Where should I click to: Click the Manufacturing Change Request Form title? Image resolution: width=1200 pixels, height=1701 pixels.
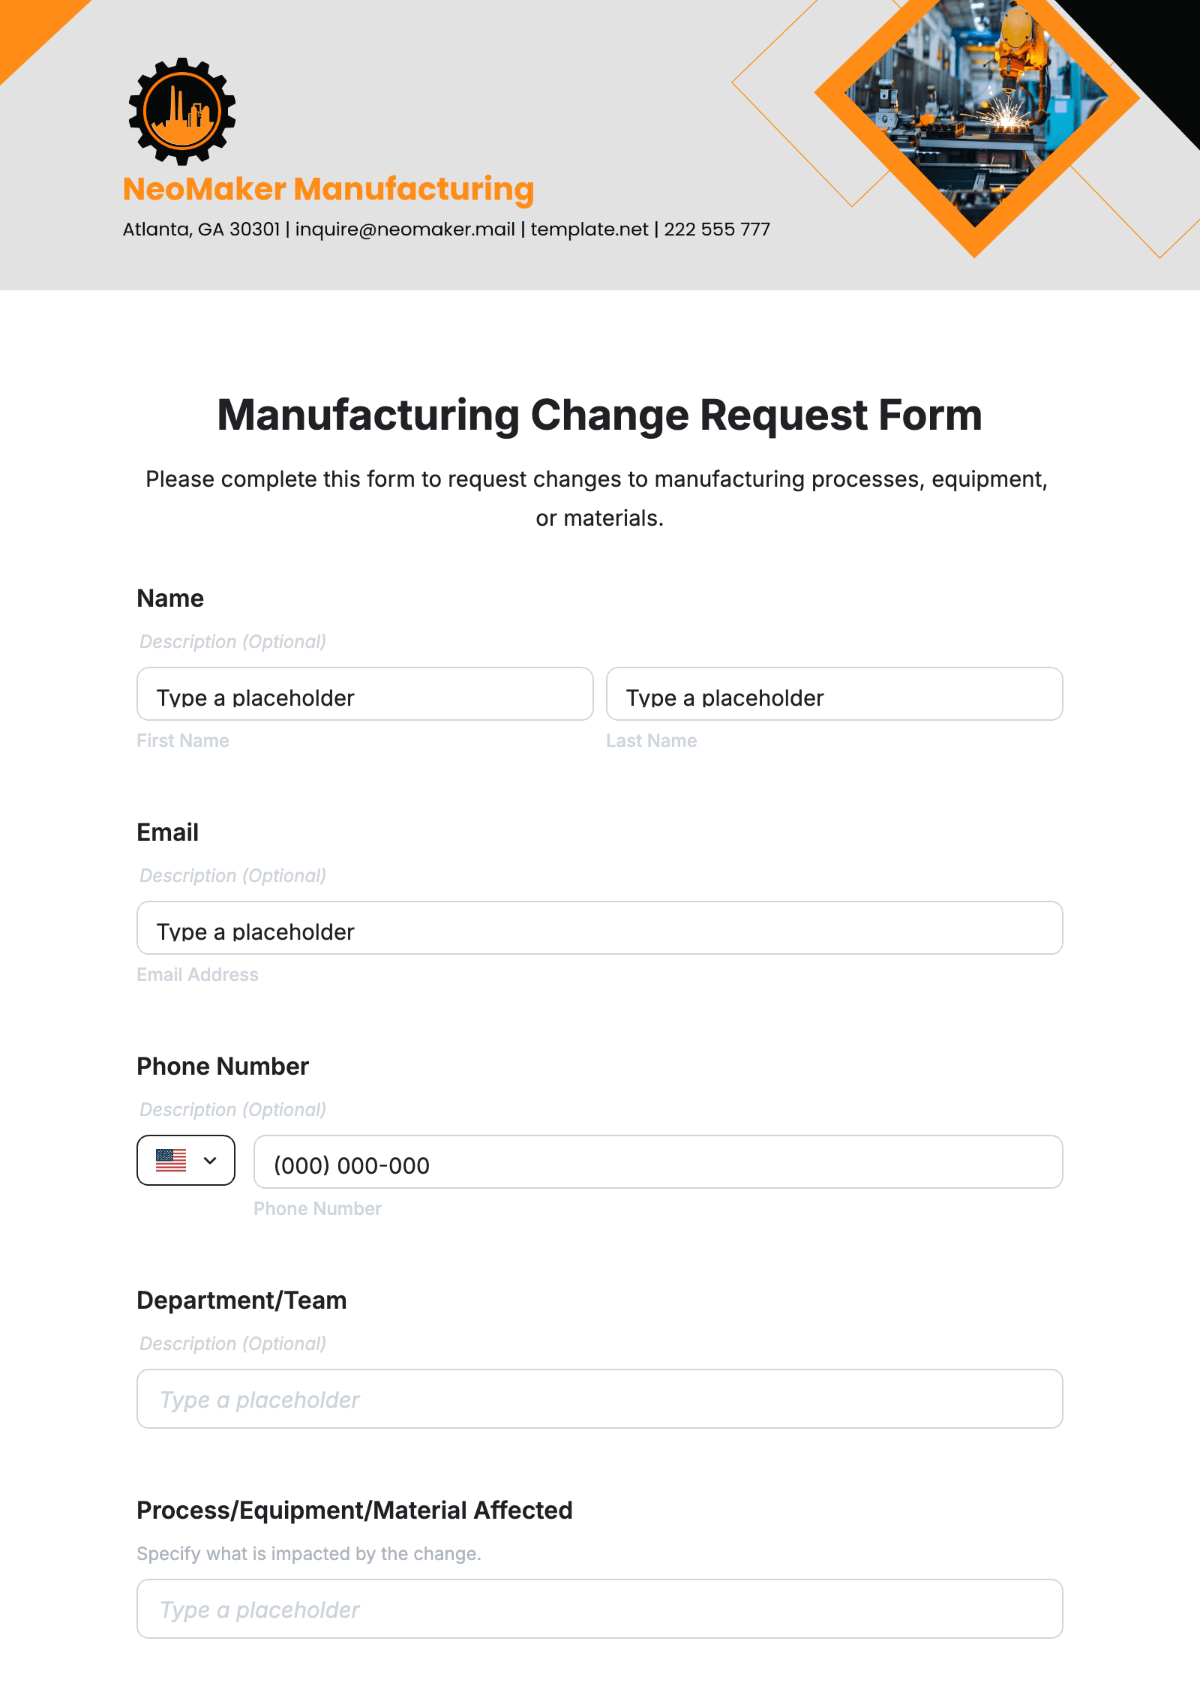[600, 415]
